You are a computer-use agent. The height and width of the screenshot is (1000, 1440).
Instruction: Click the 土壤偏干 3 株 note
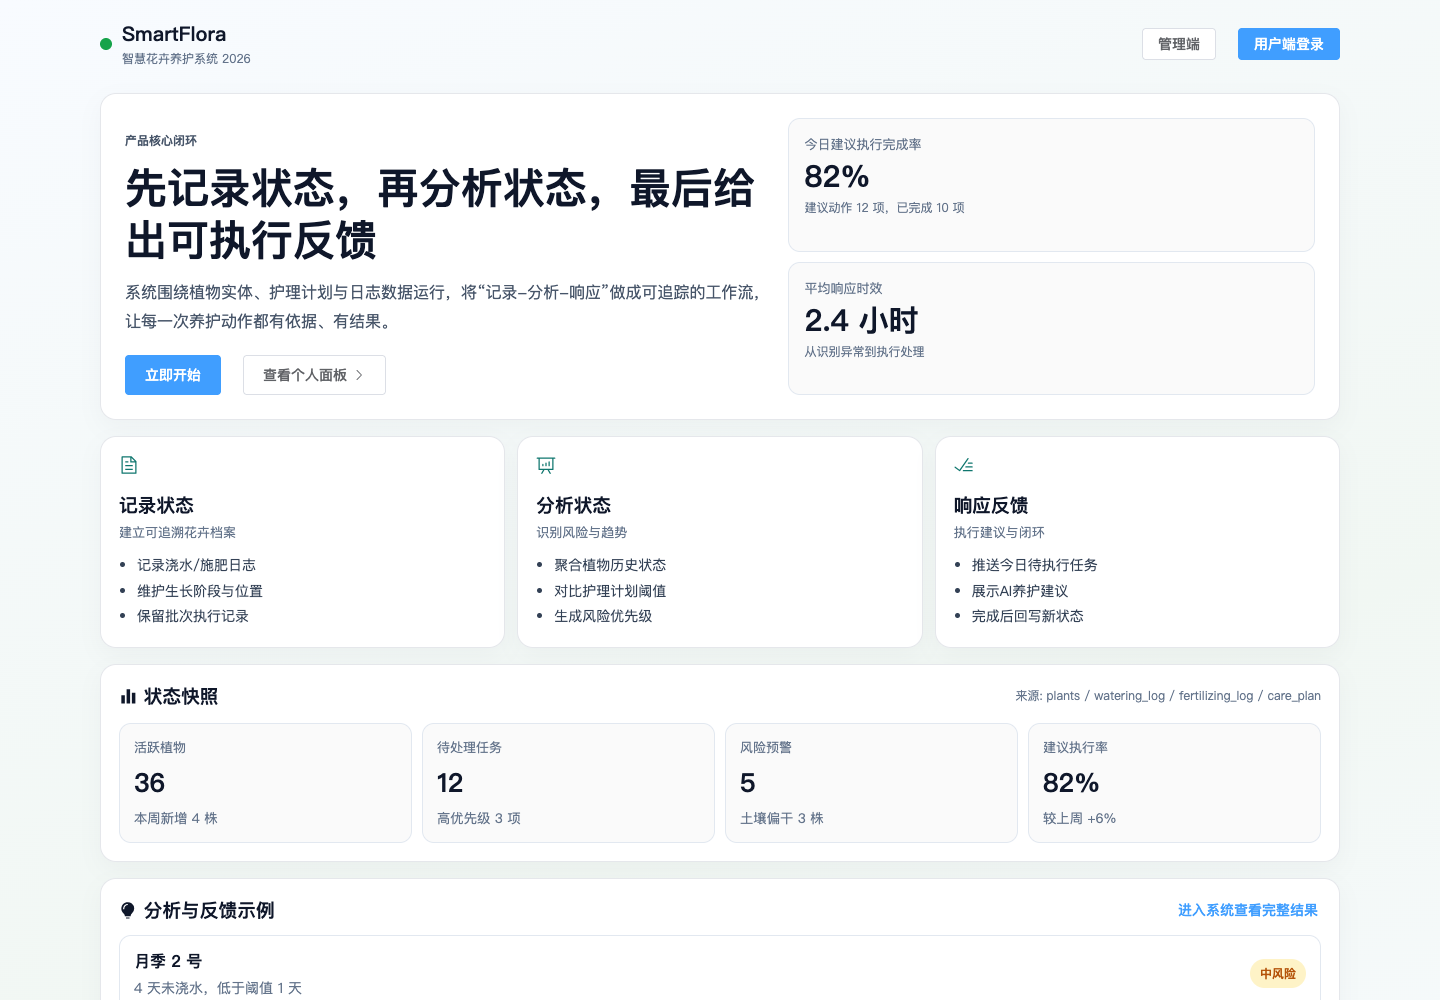tap(782, 818)
